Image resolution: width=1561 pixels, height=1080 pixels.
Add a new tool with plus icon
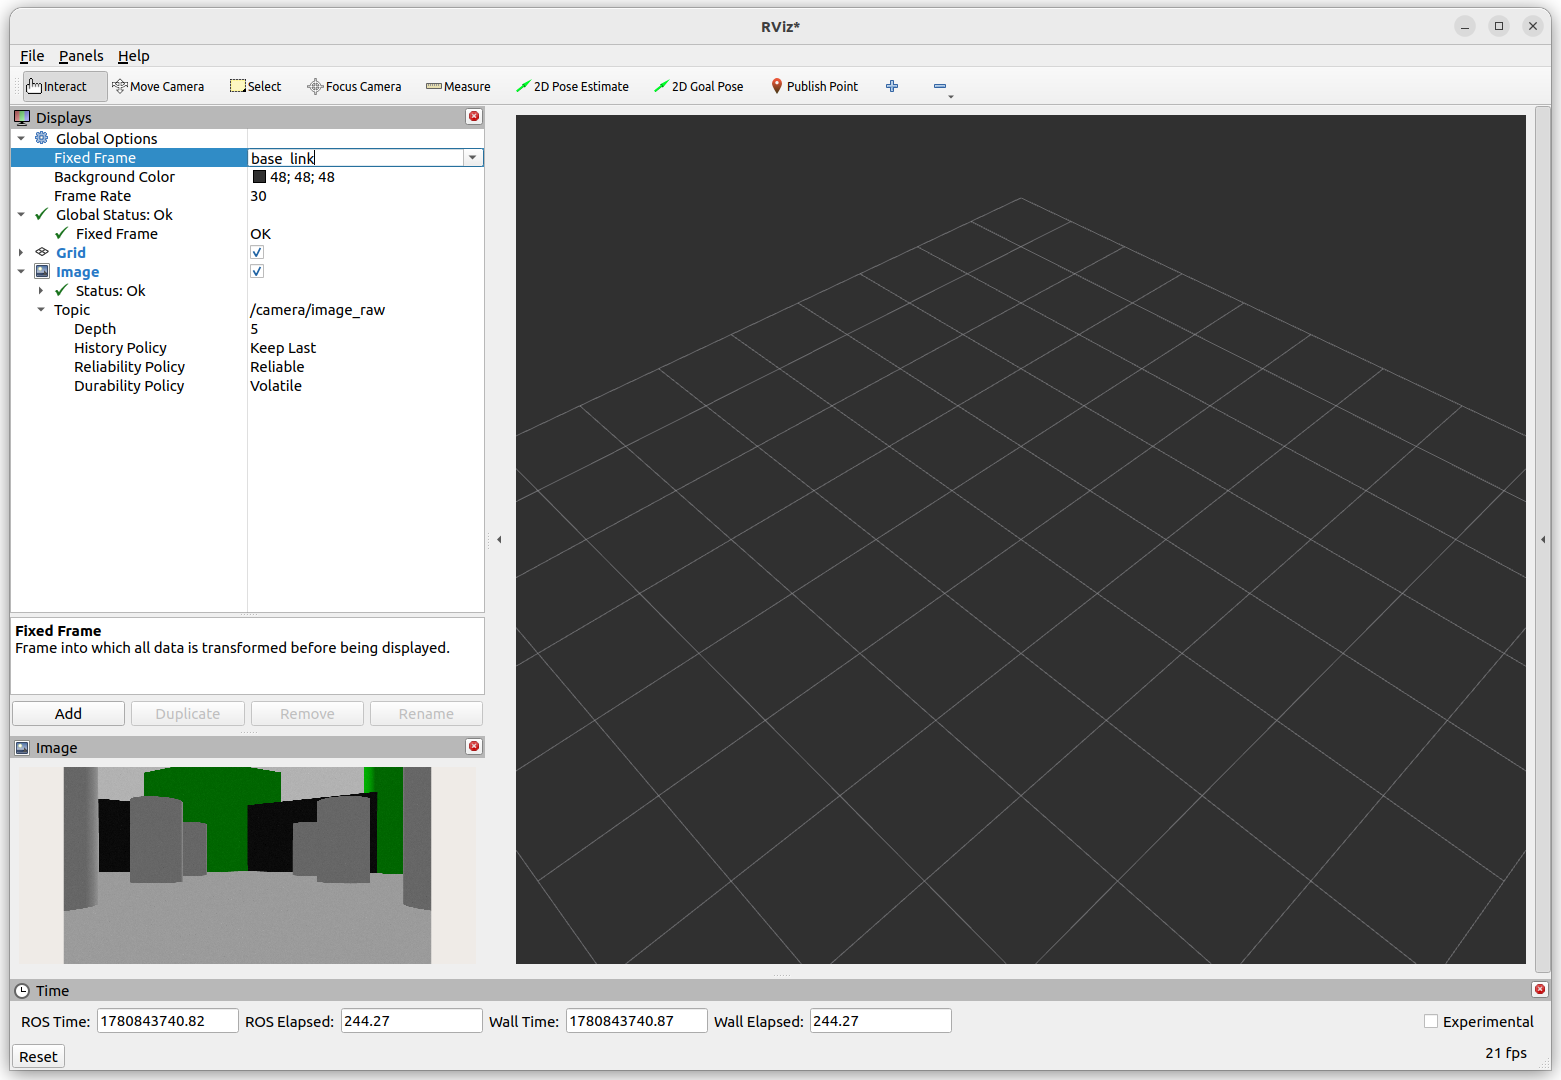tap(892, 86)
